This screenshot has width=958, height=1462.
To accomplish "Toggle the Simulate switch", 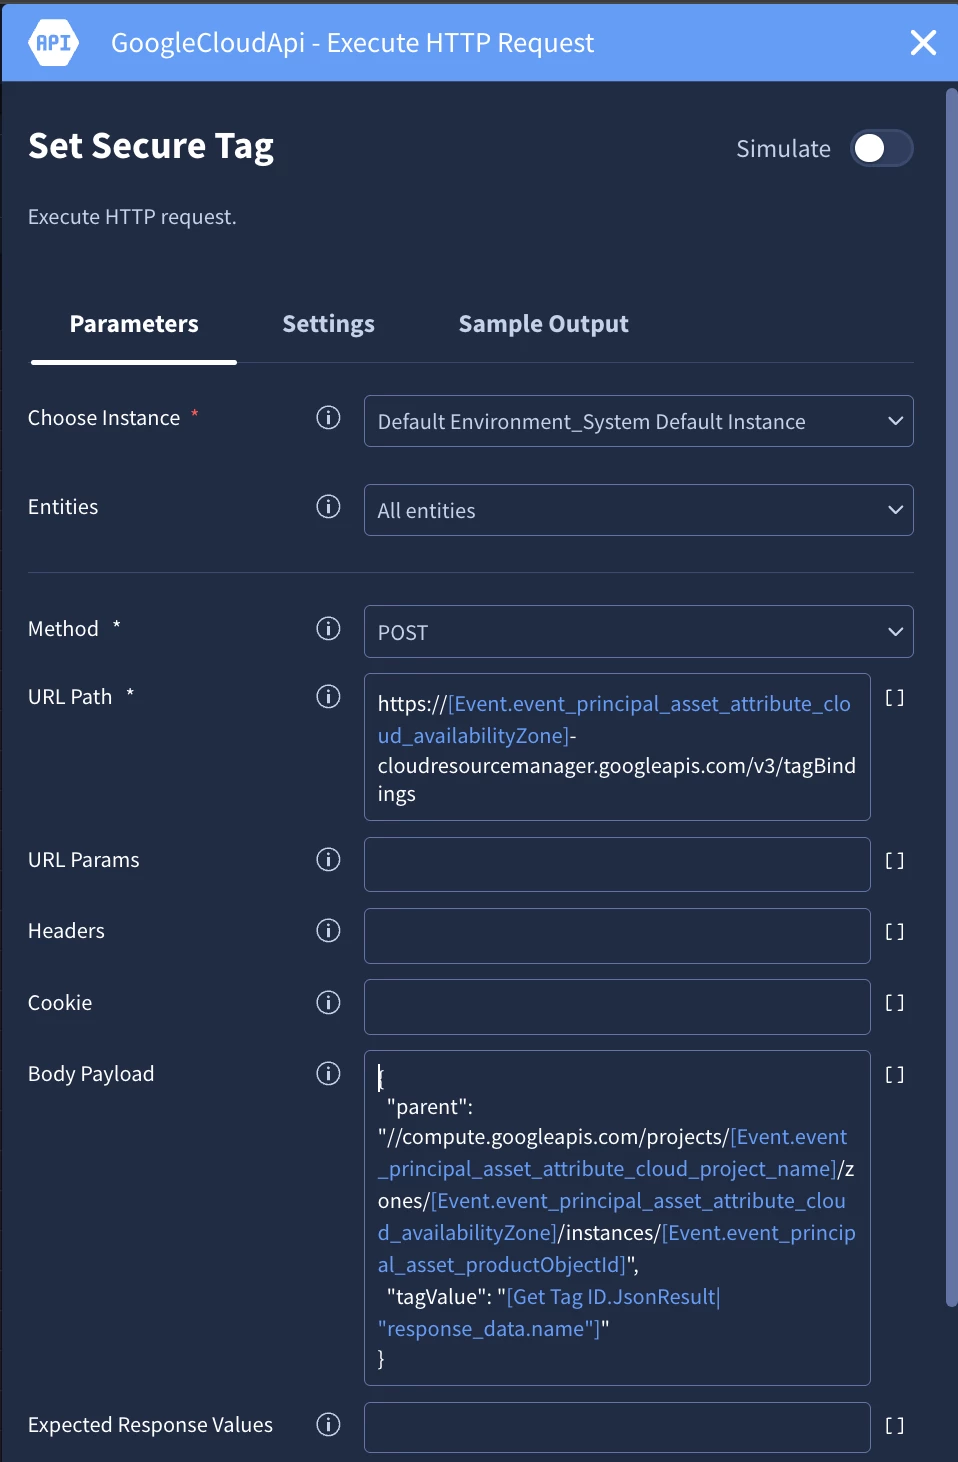I will coord(882,148).
